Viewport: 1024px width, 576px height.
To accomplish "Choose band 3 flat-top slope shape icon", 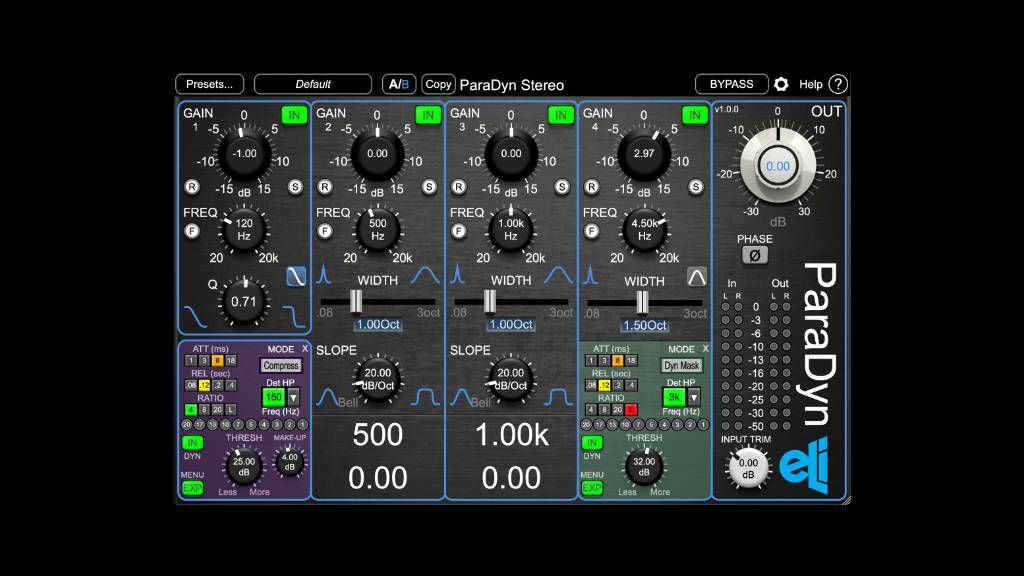I will click(x=560, y=396).
